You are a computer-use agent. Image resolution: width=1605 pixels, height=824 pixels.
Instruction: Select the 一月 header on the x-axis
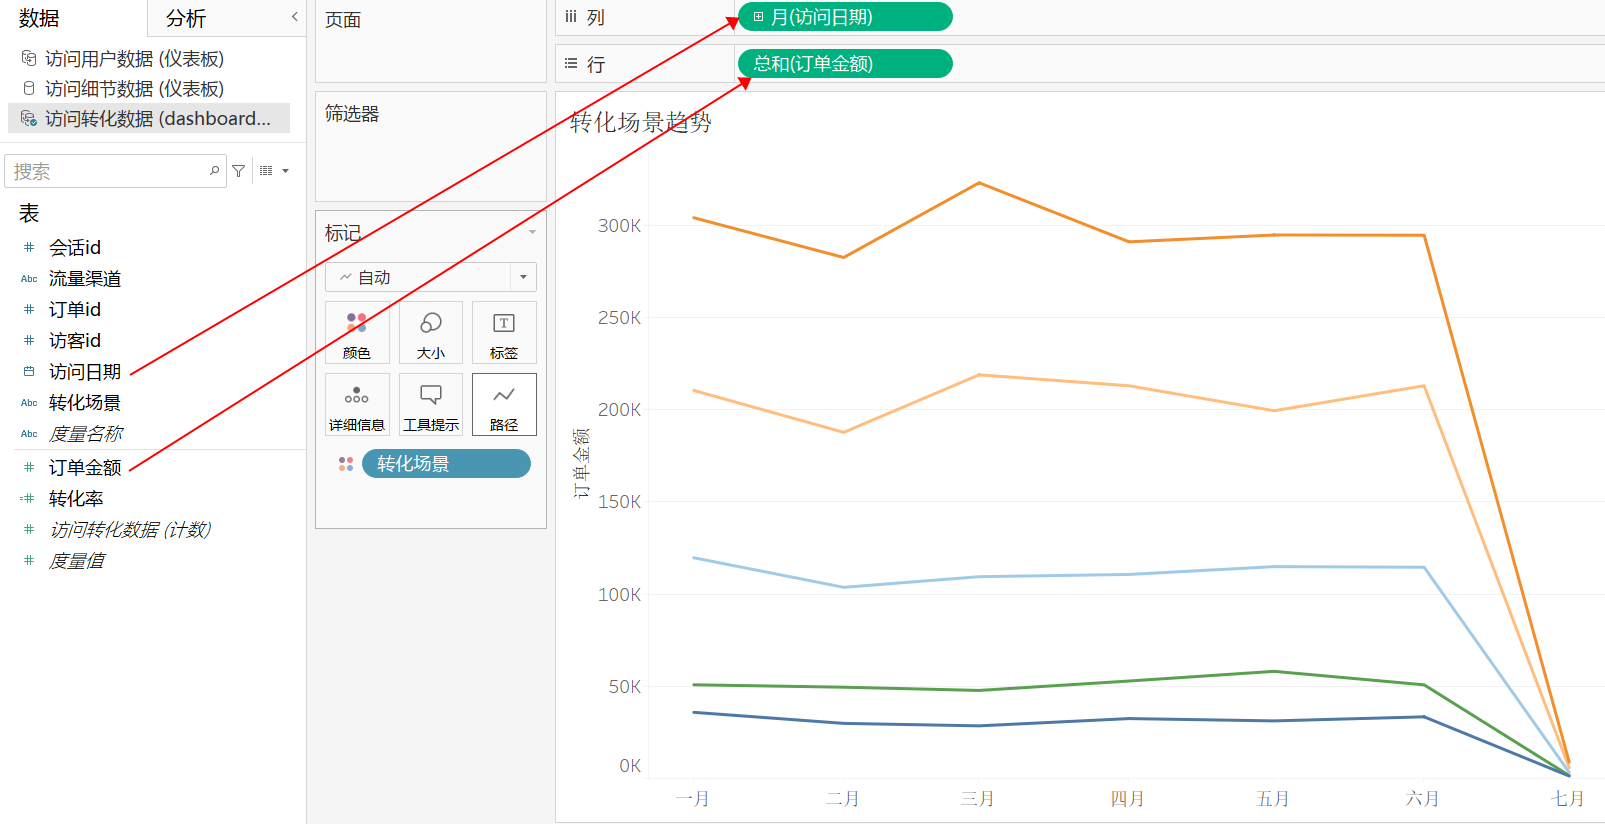click(x=693, y=798)
